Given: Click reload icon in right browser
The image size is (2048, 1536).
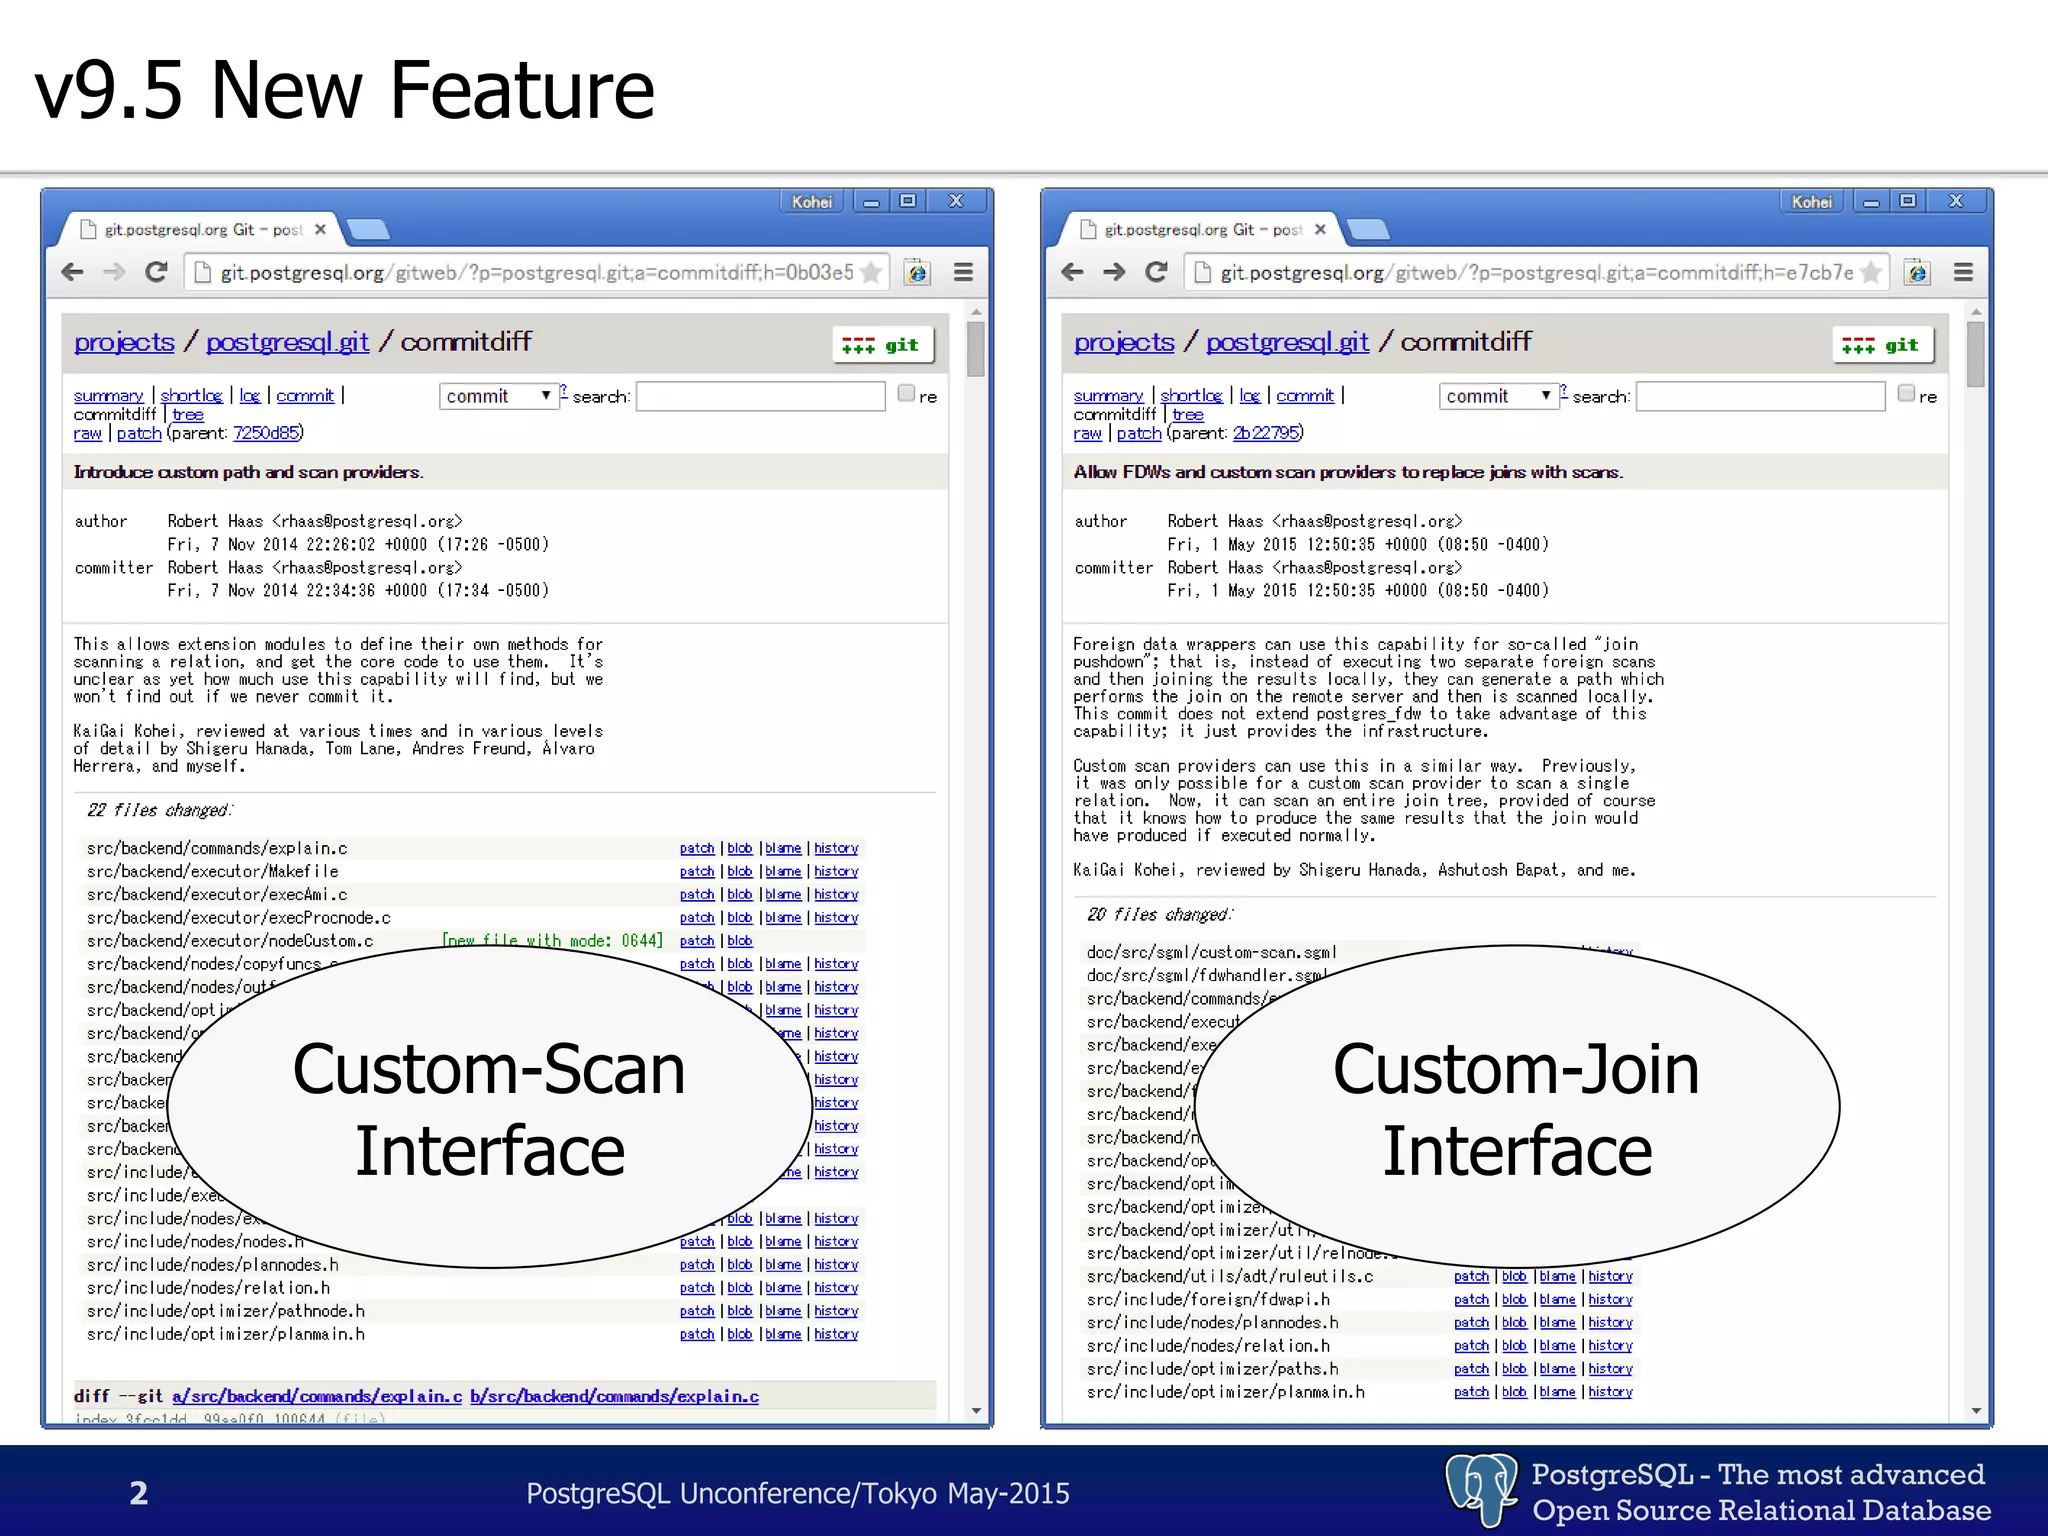Looking at the screenshot, I should [1156, 272].
